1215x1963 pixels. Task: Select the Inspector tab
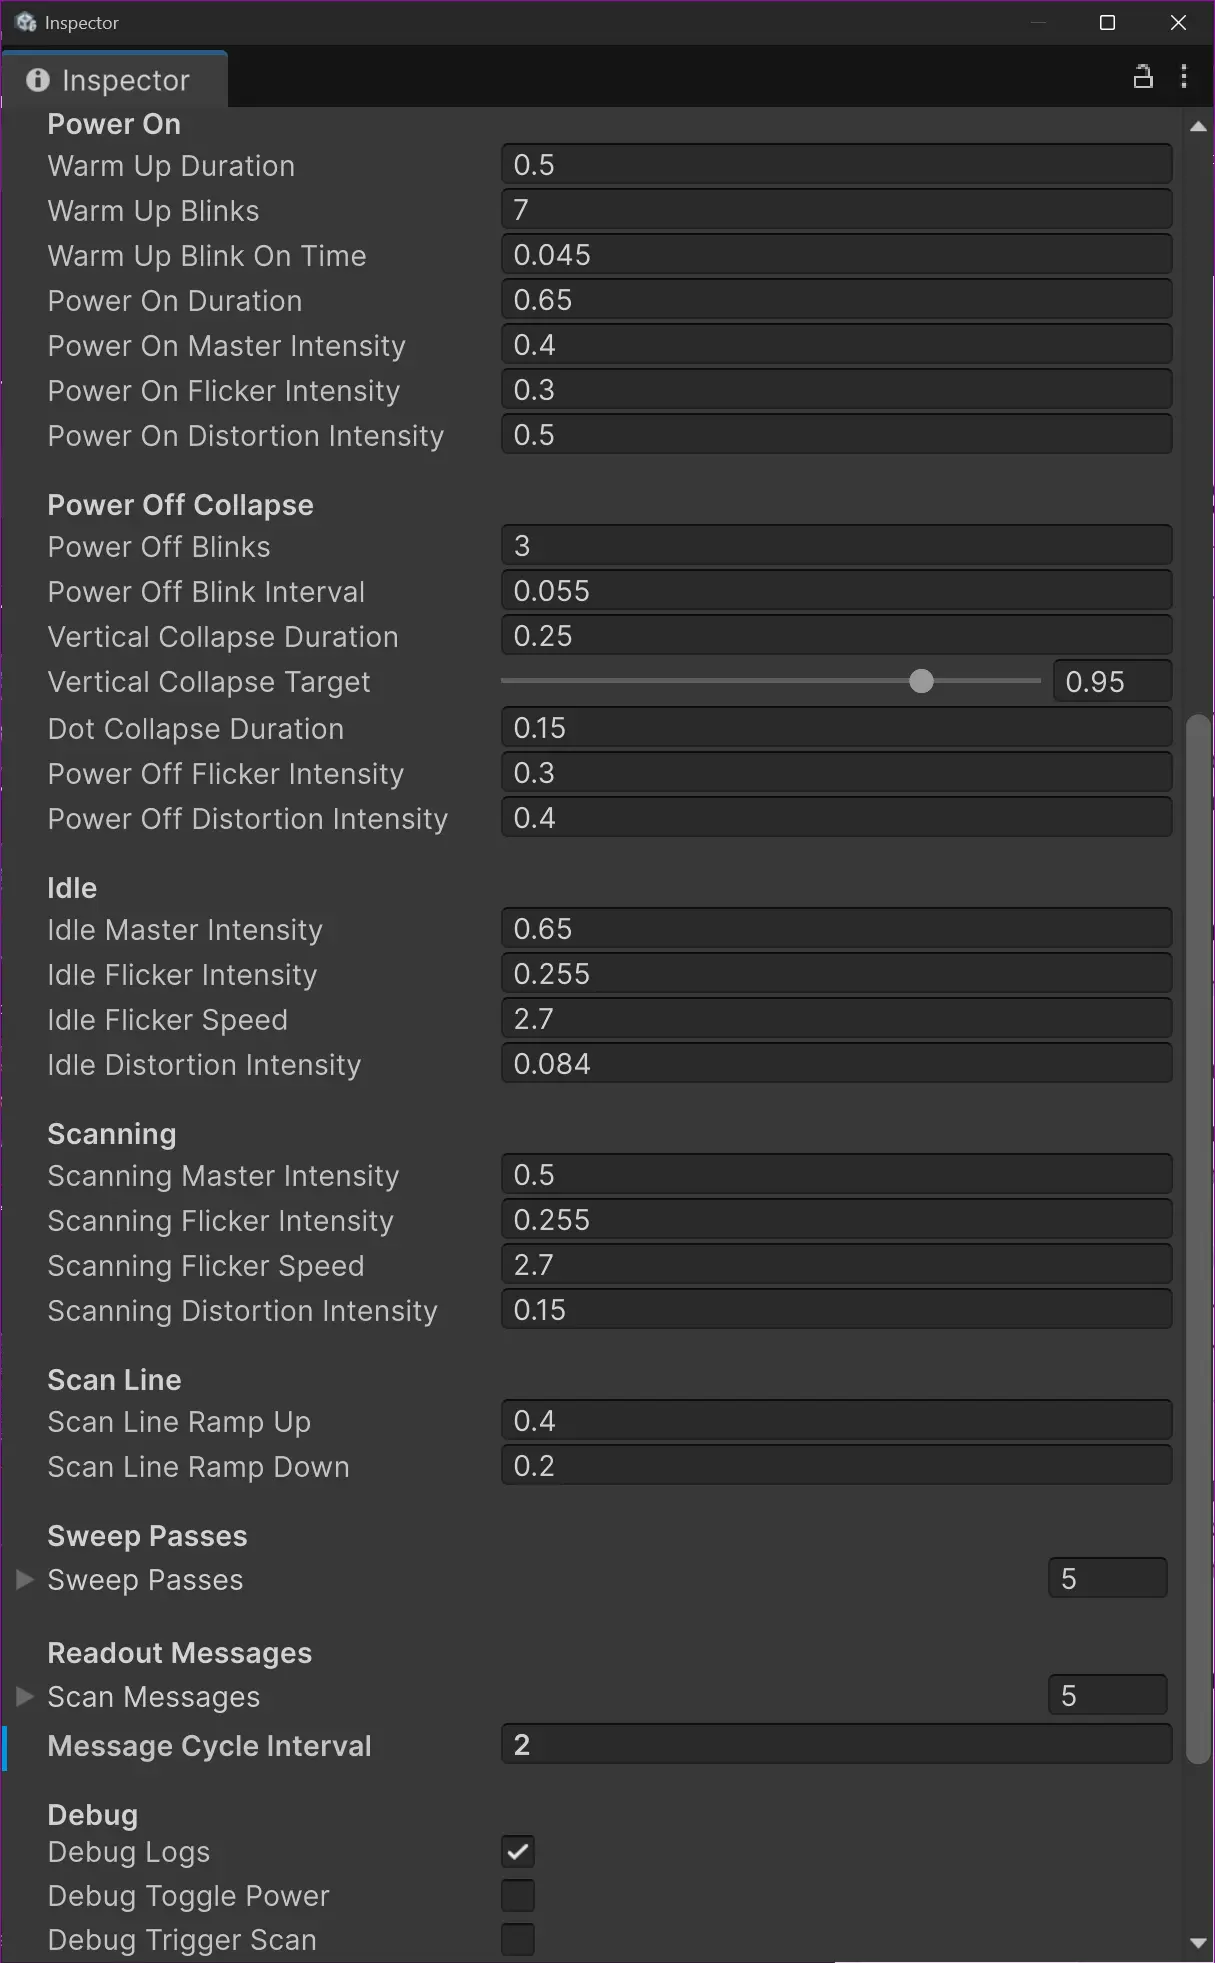coord(125,80)
